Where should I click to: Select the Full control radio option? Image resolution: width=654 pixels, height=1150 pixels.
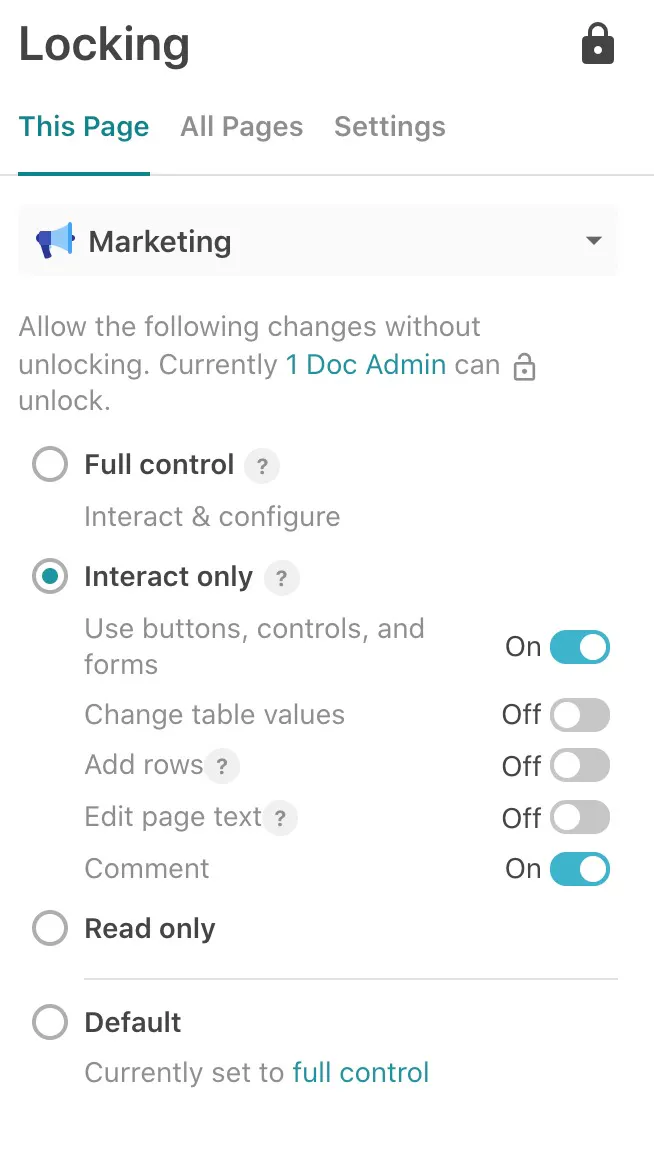point(50,465)
